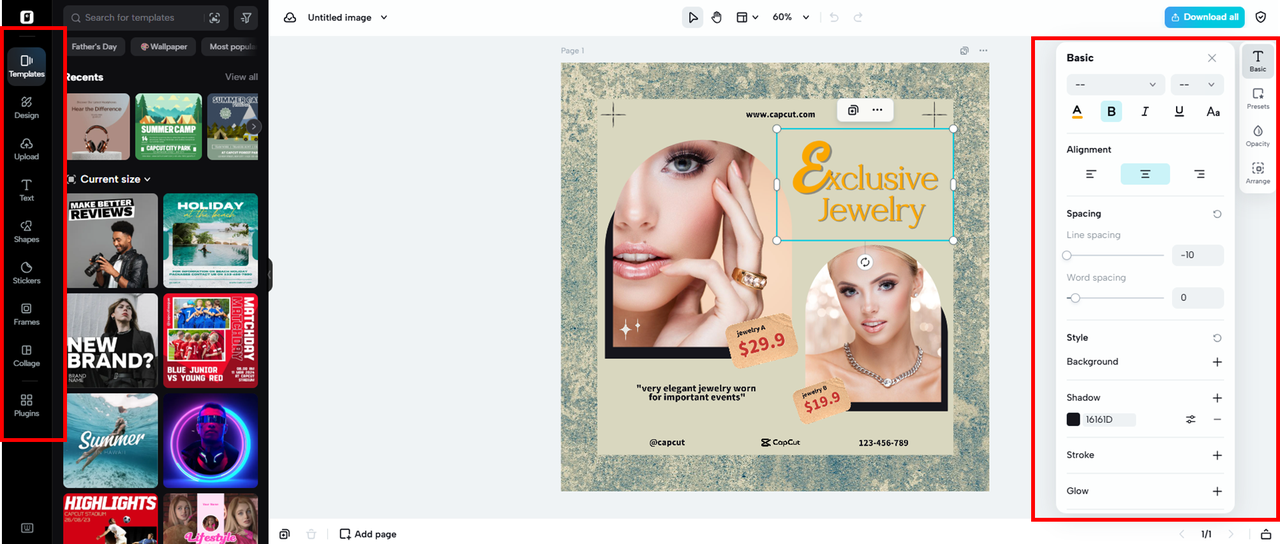1280x544 pixels.
Task: Open the template filter icon
Action: point(246,18)
